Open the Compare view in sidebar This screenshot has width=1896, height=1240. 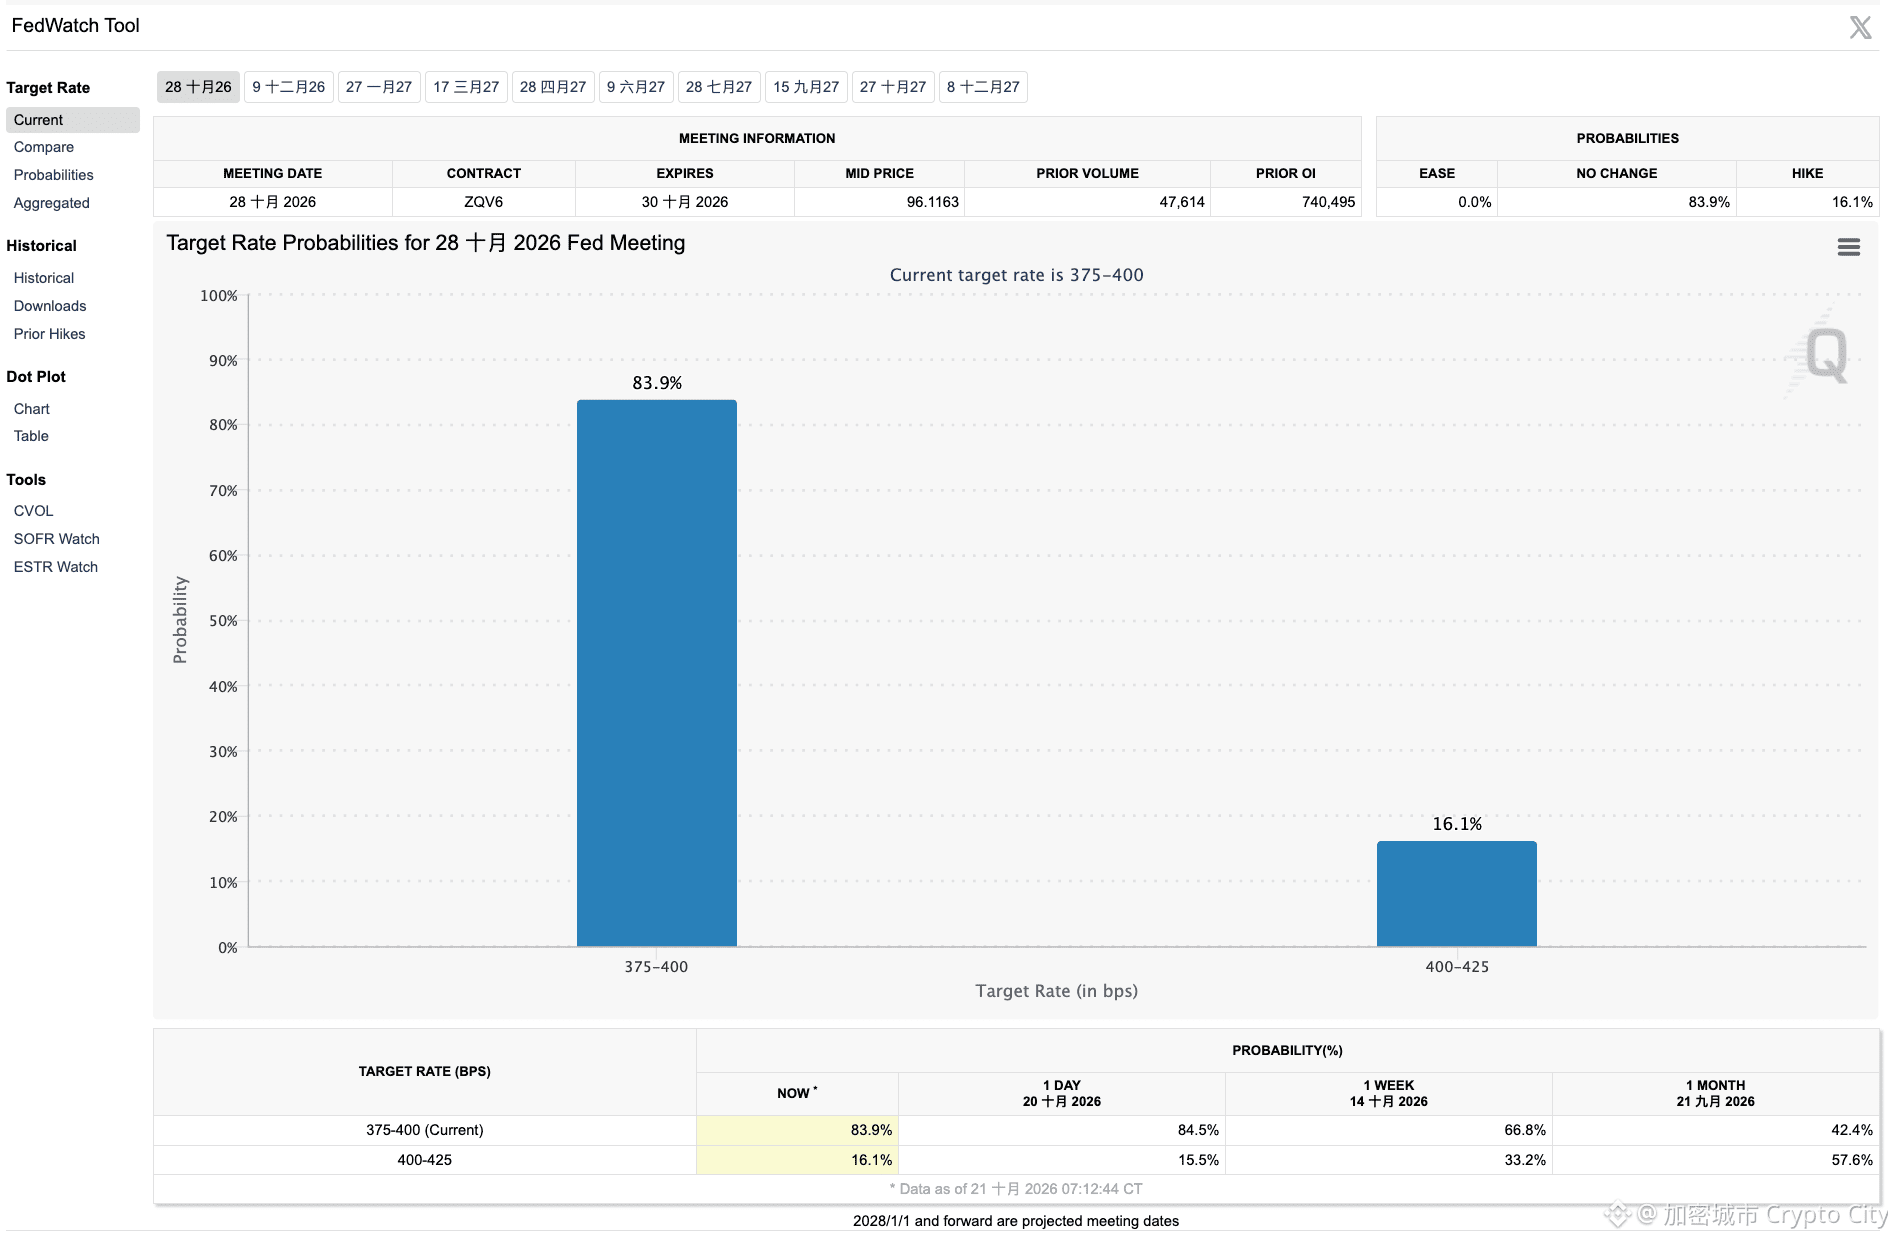pyautogui.click(x=44, y=147)
